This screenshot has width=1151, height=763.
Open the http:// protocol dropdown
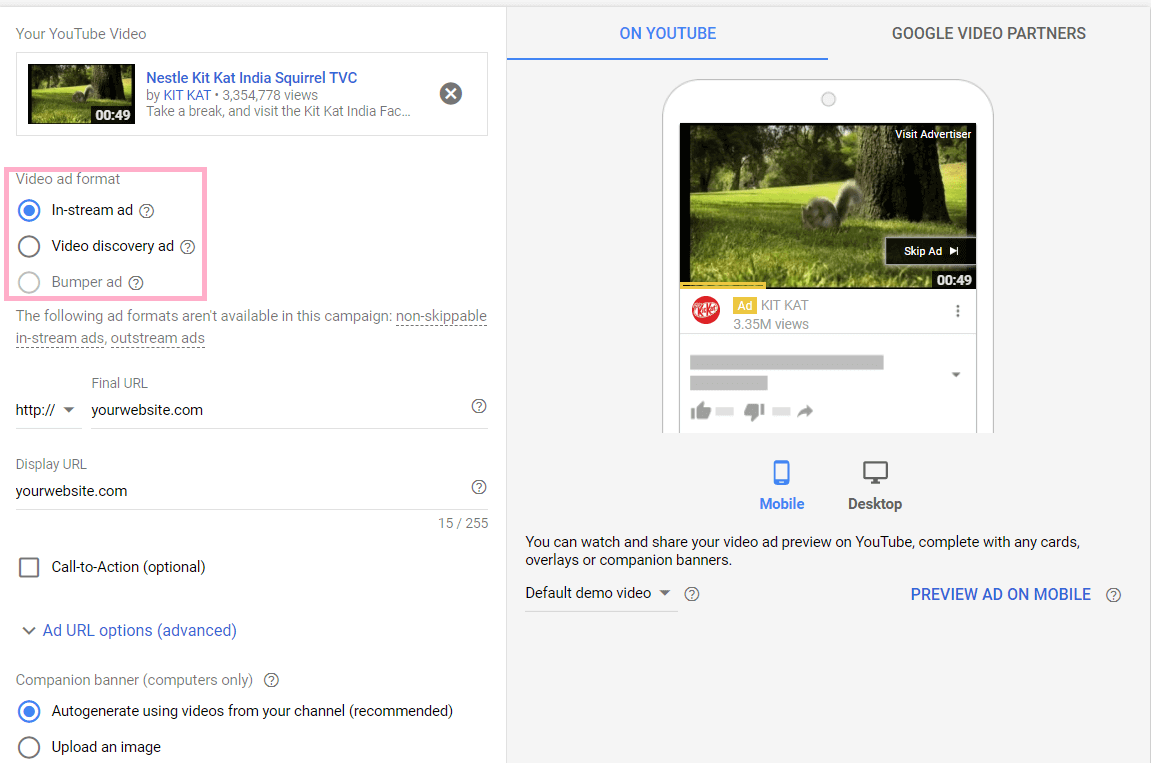pos(46,410)
